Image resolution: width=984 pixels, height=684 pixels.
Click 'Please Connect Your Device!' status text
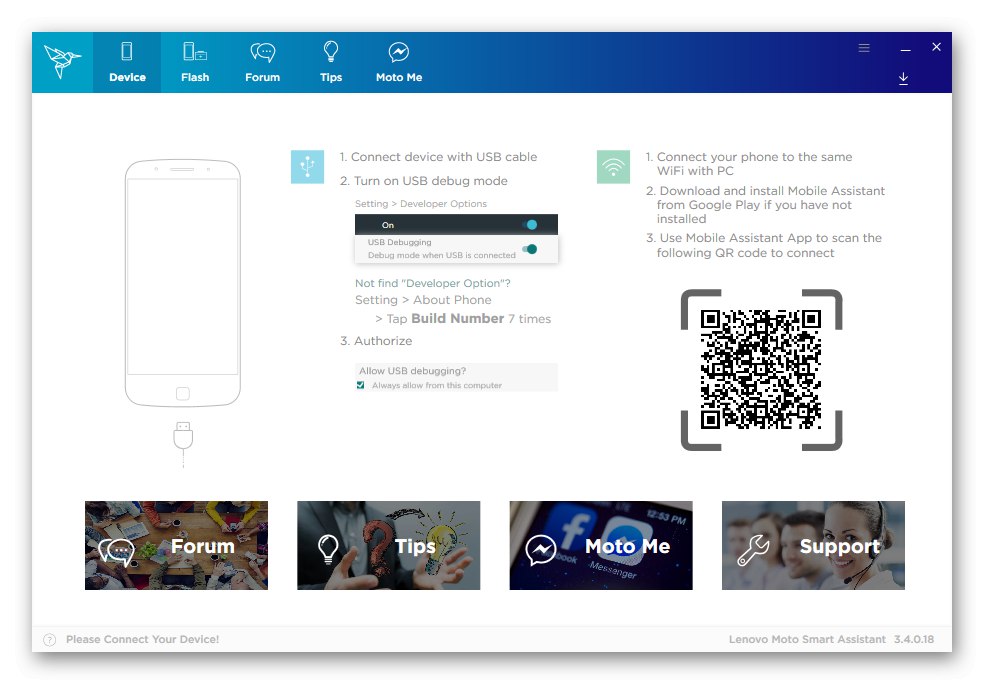(142, 639)
